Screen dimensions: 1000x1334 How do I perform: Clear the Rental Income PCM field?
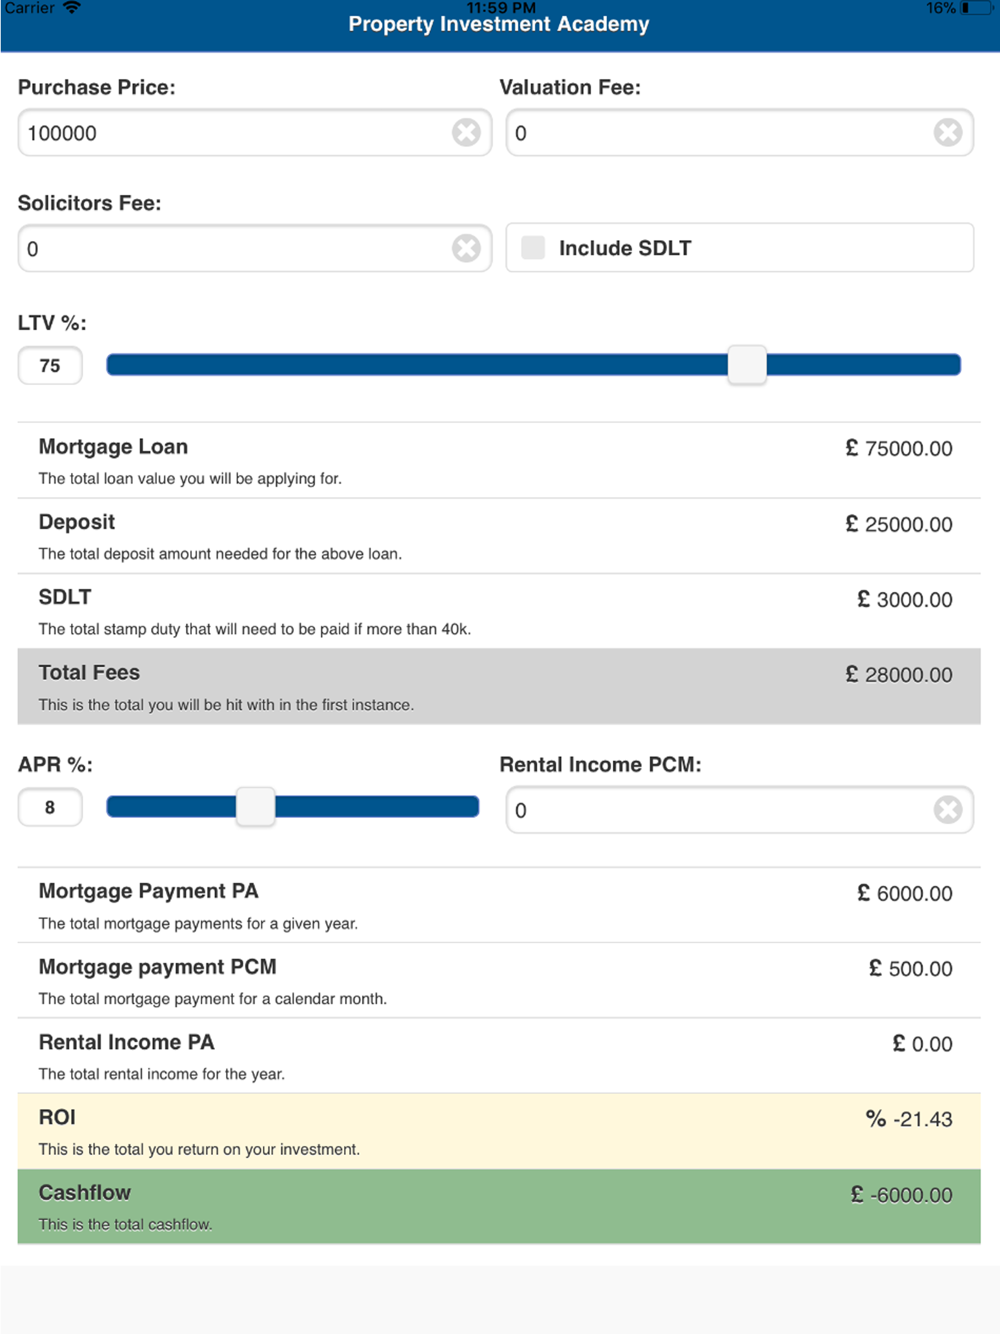[947, 809]
